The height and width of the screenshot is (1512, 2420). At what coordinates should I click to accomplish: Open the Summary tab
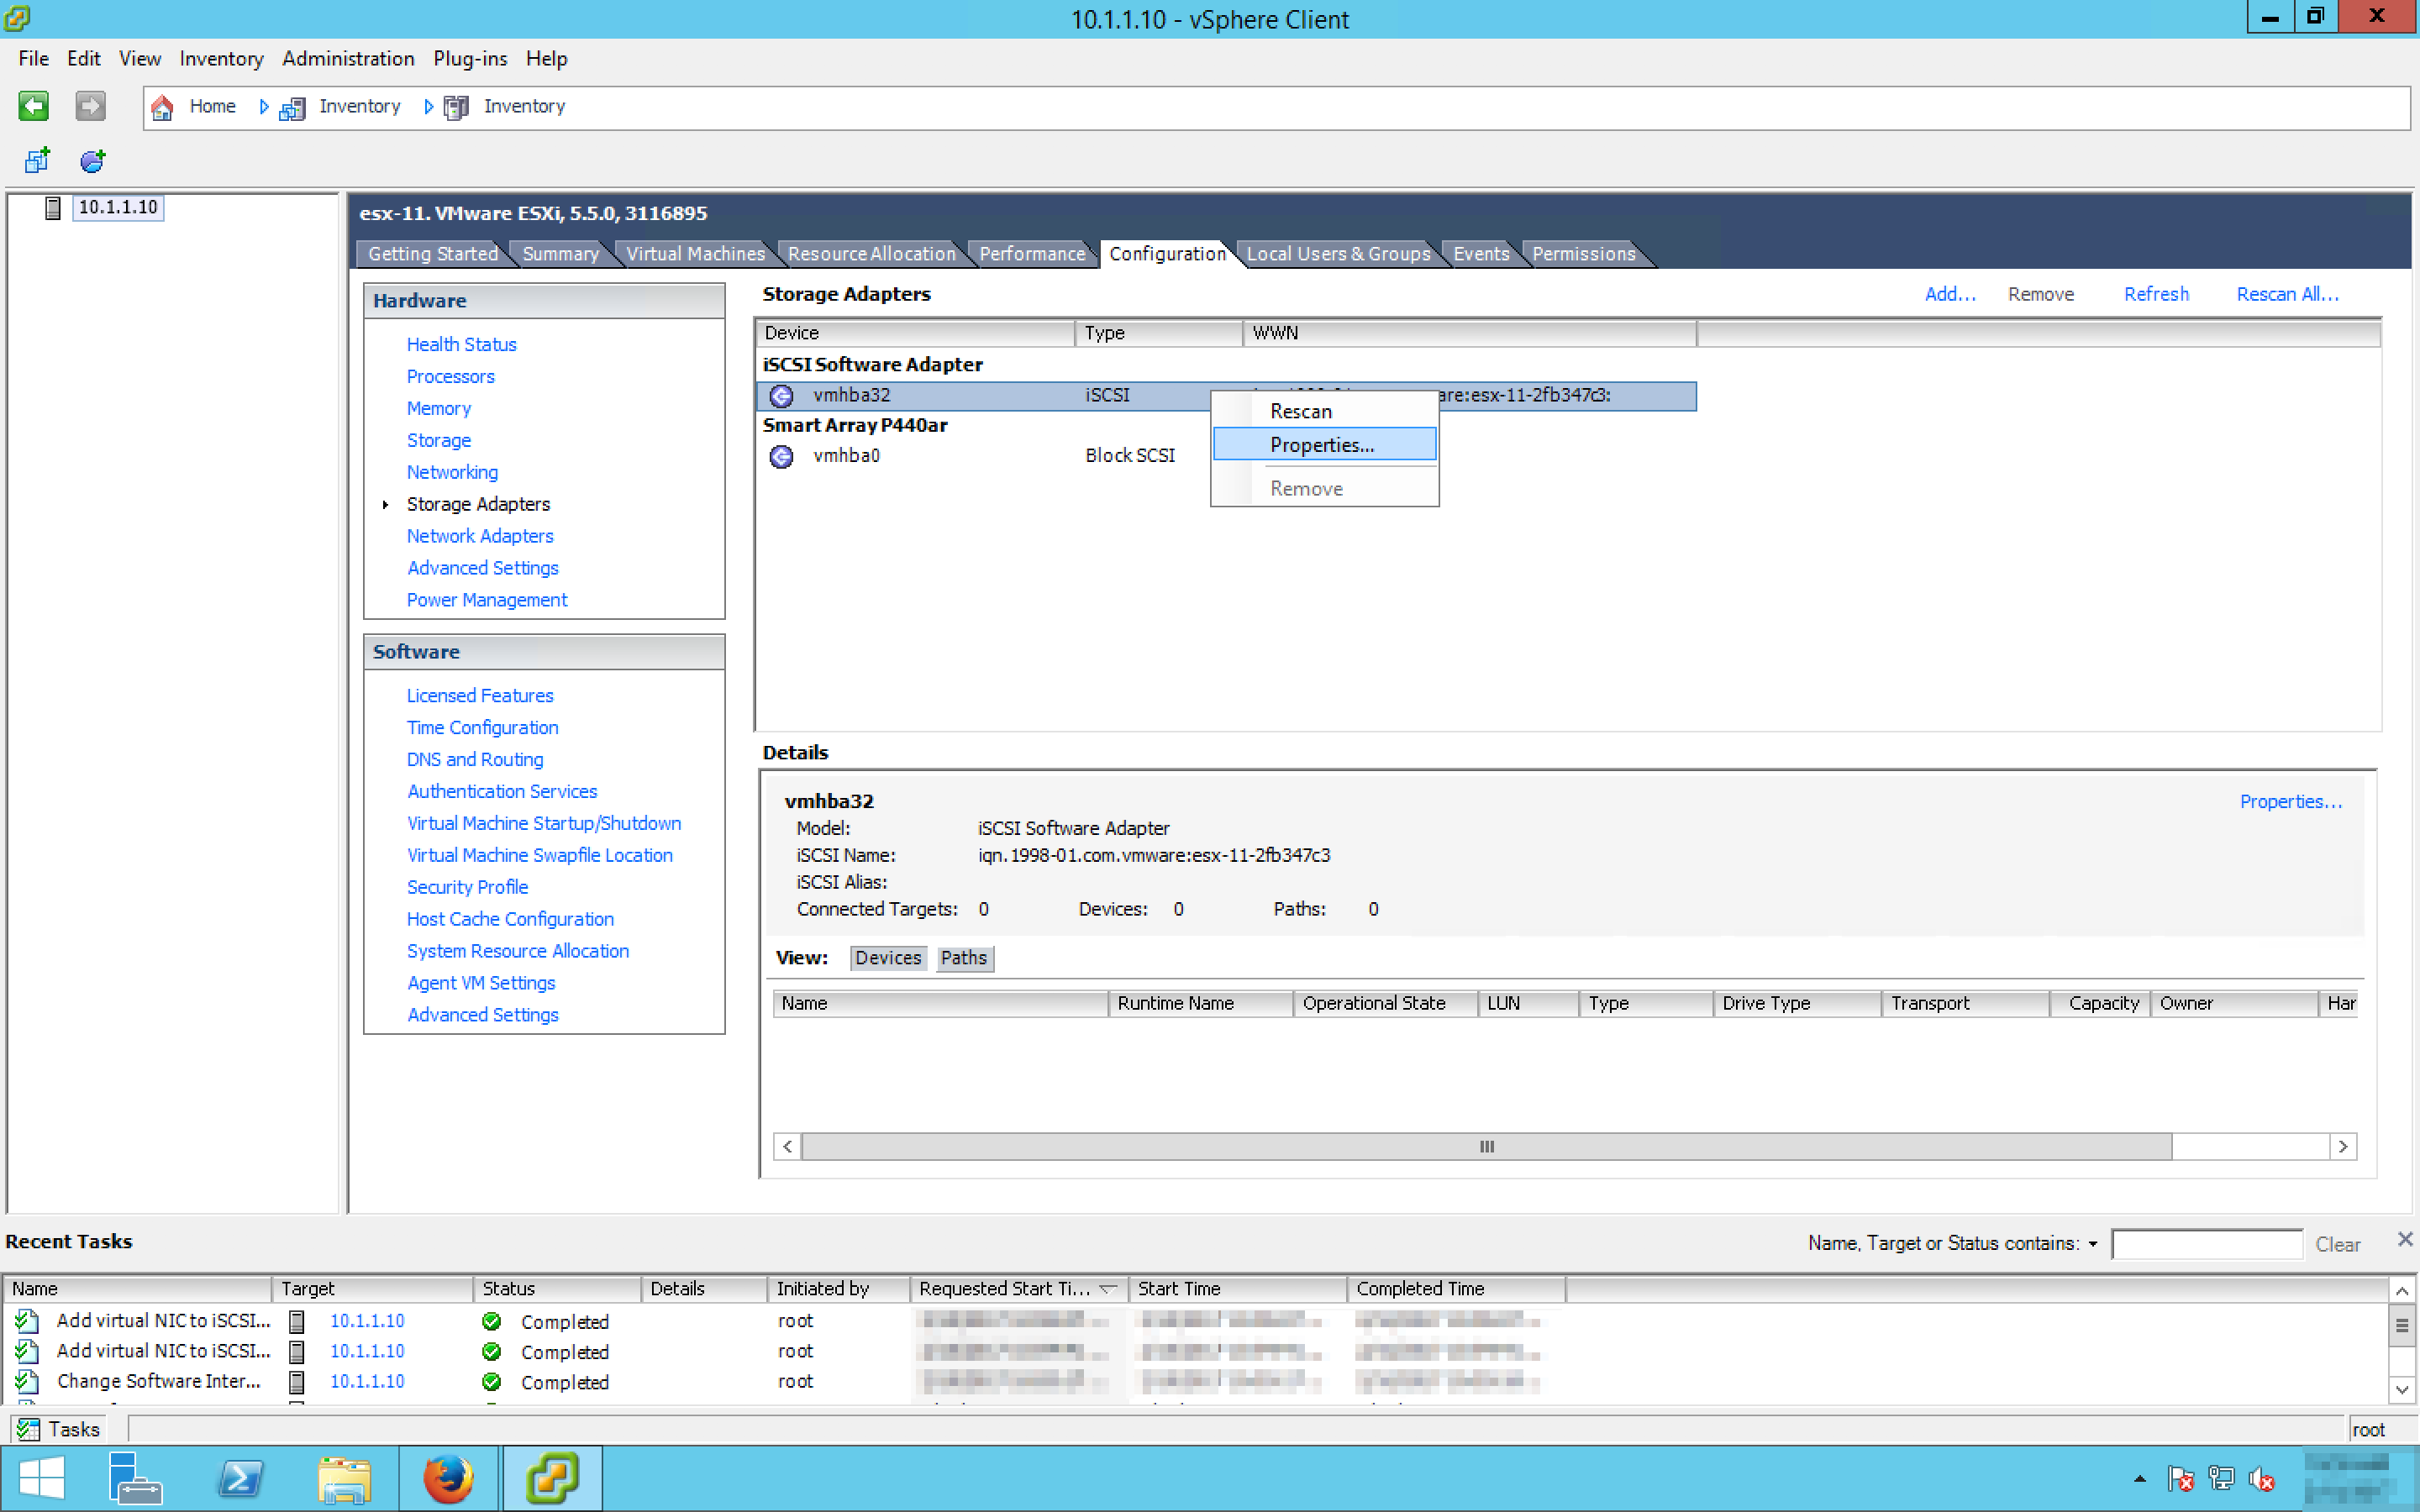[560, 254]
